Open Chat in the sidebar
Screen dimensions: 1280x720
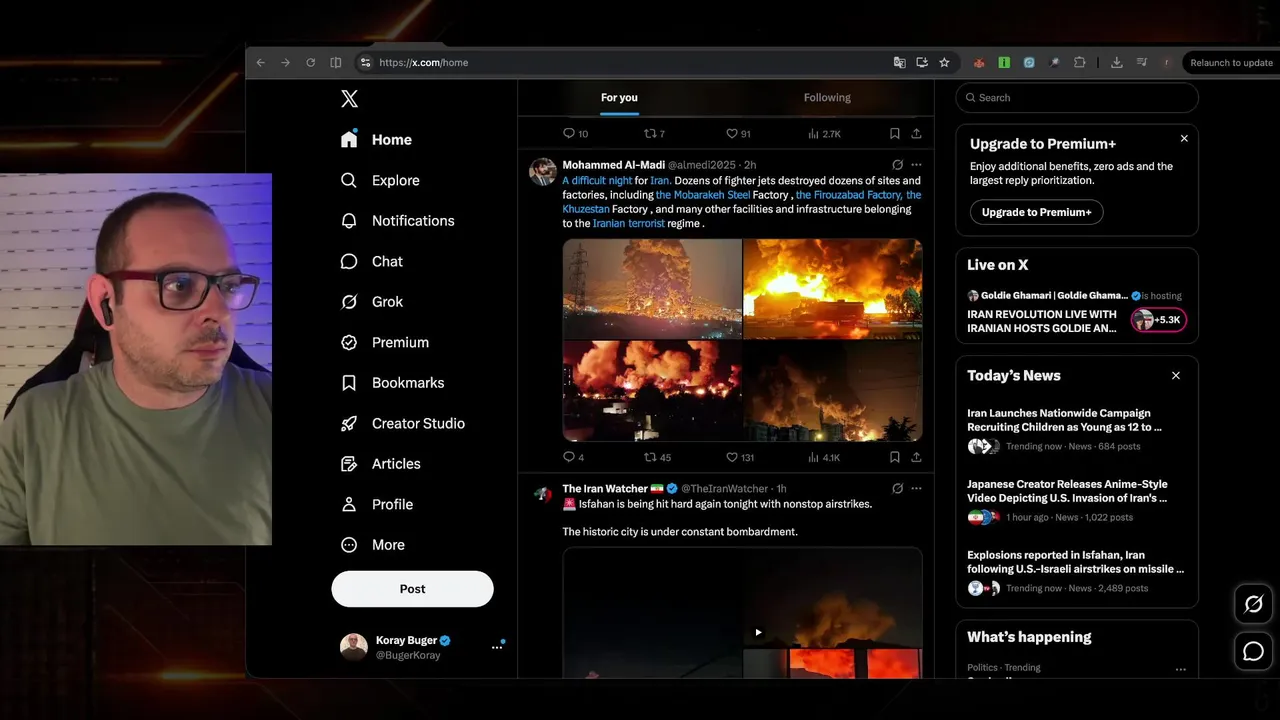pyautogui.click(x=372, y=261)
